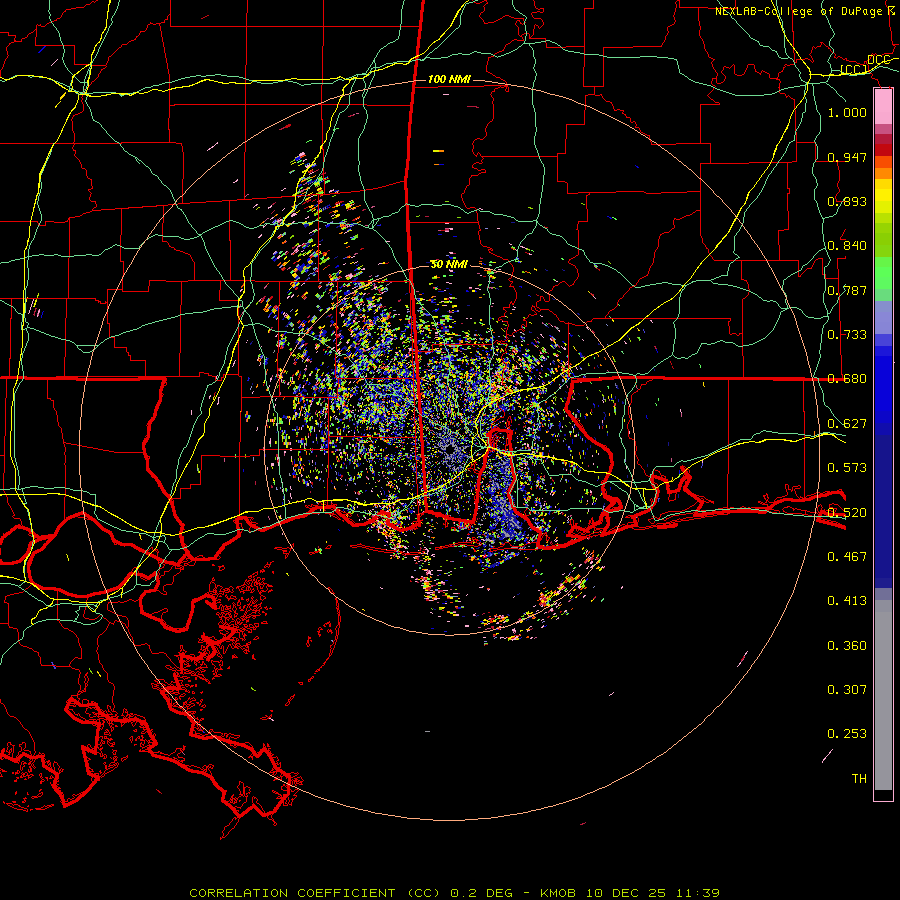The image size is (900, 900).
Task: Click the pink 1.000 color bar segment
Action: coord(883,107)
